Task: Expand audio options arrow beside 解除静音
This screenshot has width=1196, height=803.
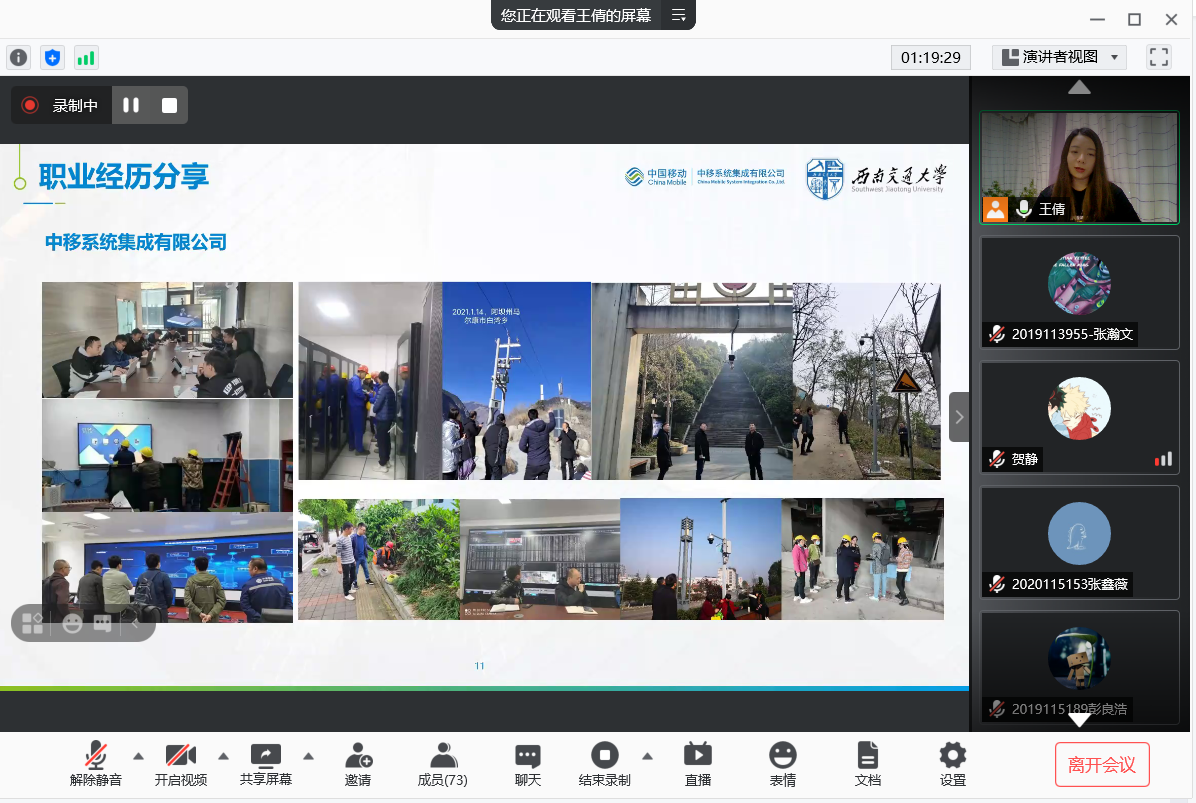Action: tap(138, 755)
